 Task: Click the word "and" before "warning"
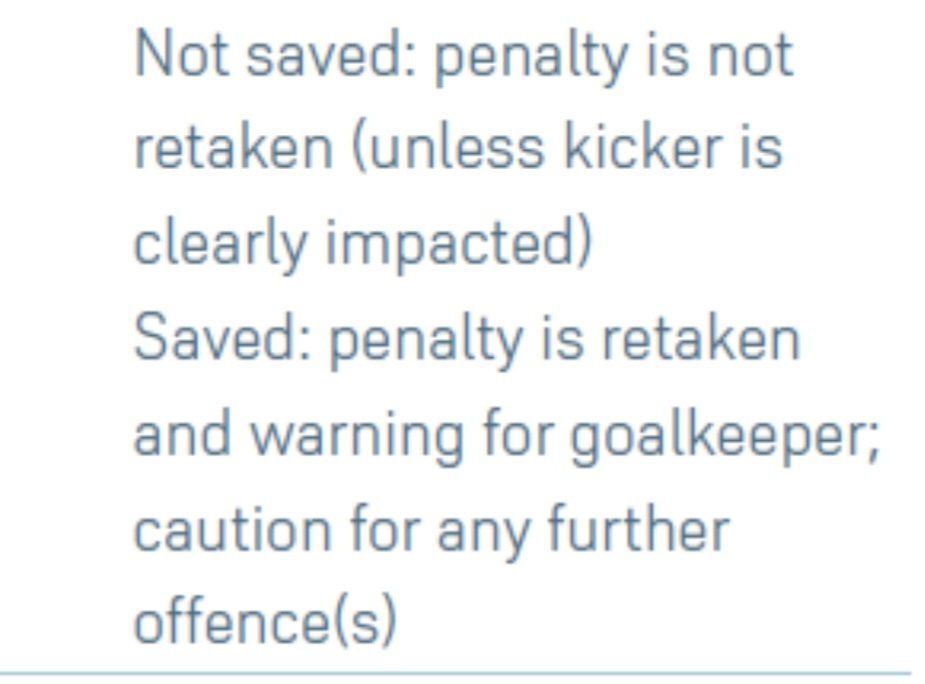tap(182, 434)
